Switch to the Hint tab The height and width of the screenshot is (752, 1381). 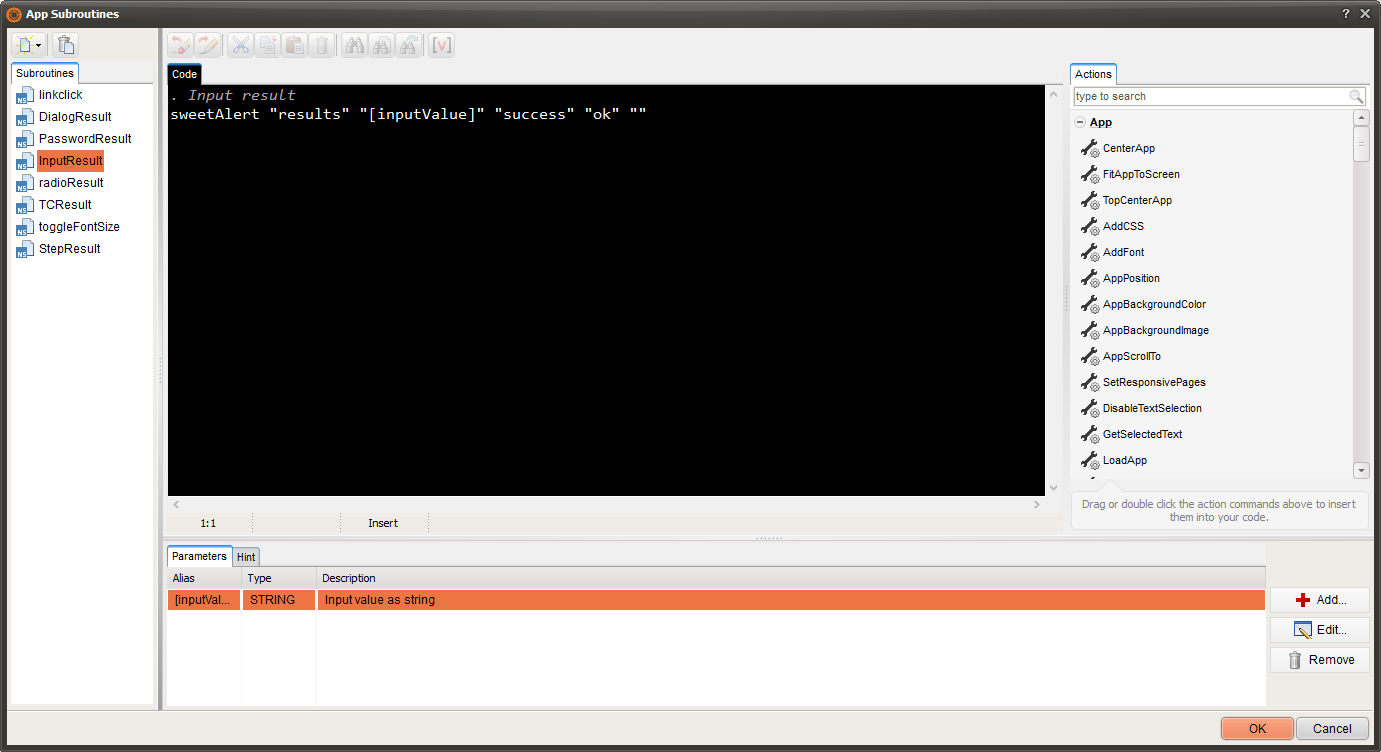246,557
